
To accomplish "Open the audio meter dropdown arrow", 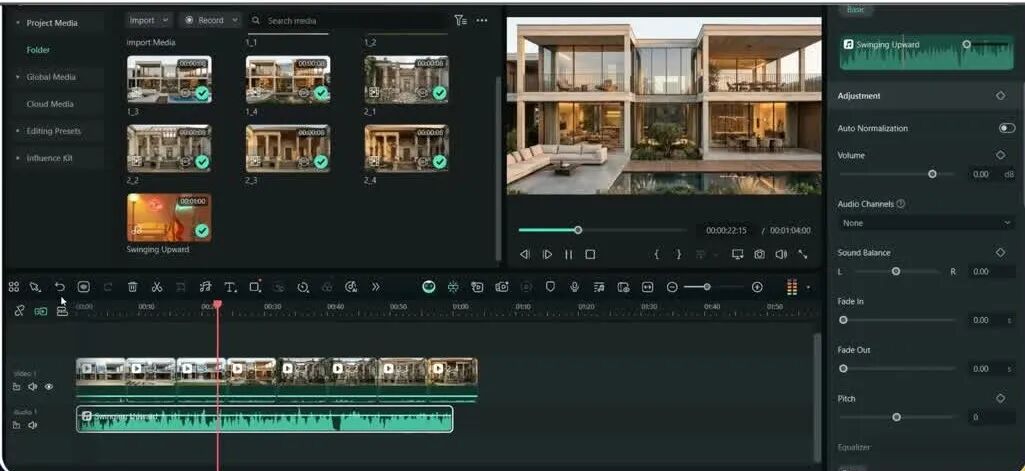I will pos(808,287).
